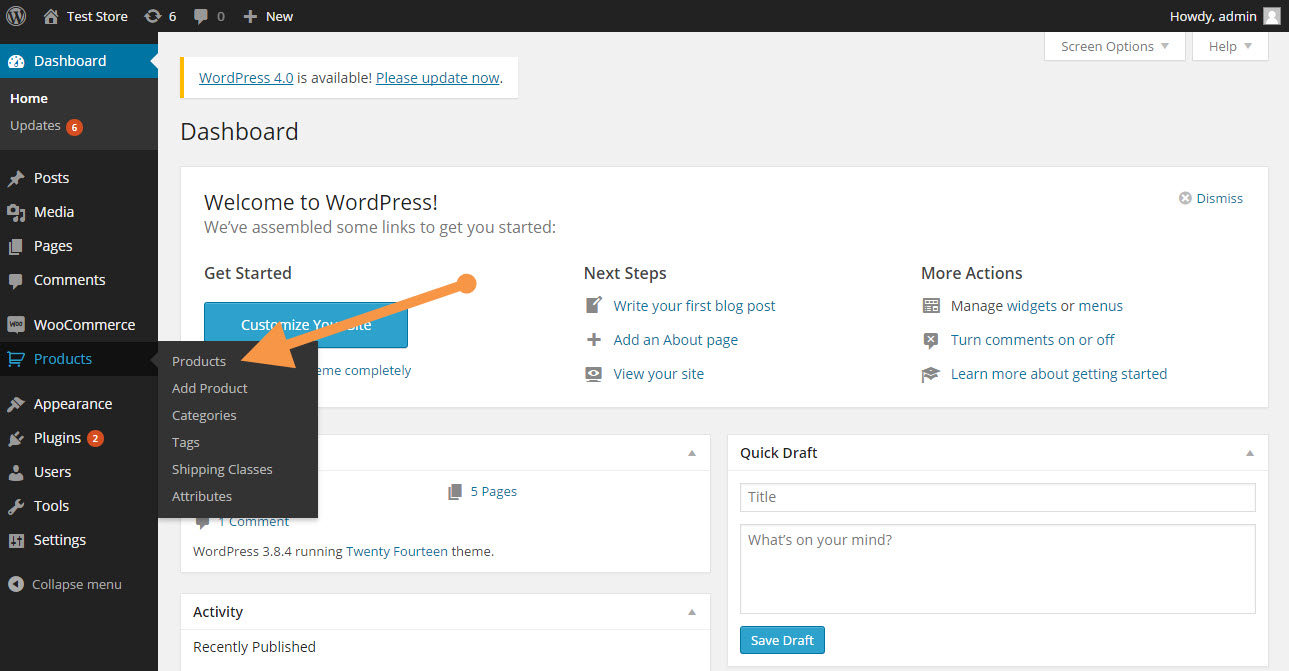Click the Tools wrench icon
The height and width of the screenshot is (671, 1289).
click(16, 506)
